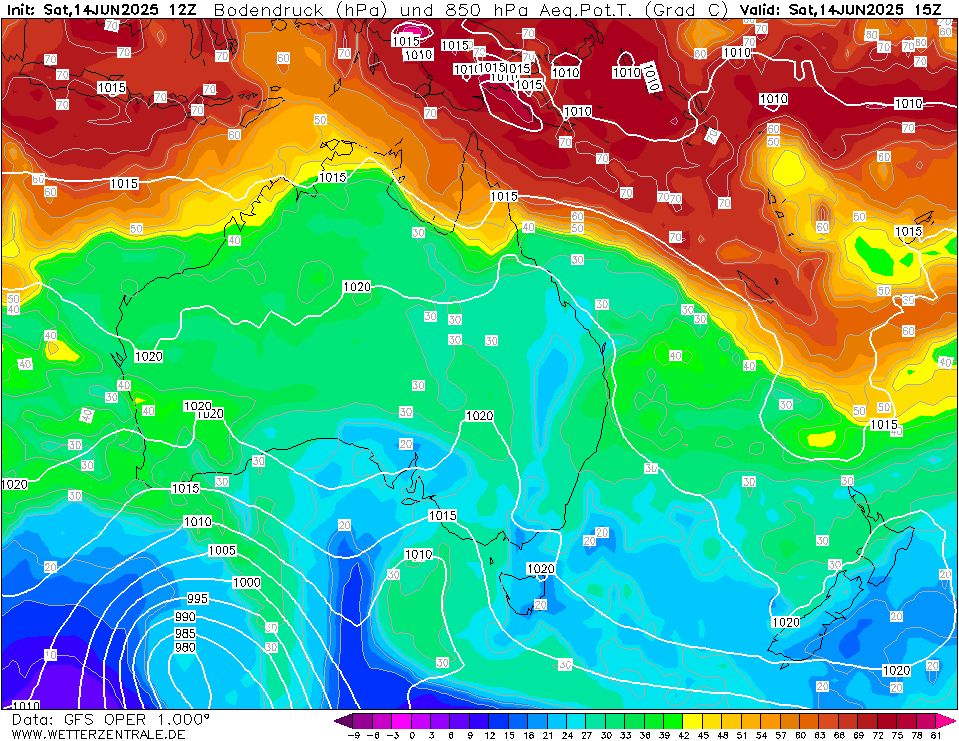Viewport: 959px width, 741px height.
Task: Click the Init: Sat,14JUN2025 12Z header text
Action: [101, 9]
